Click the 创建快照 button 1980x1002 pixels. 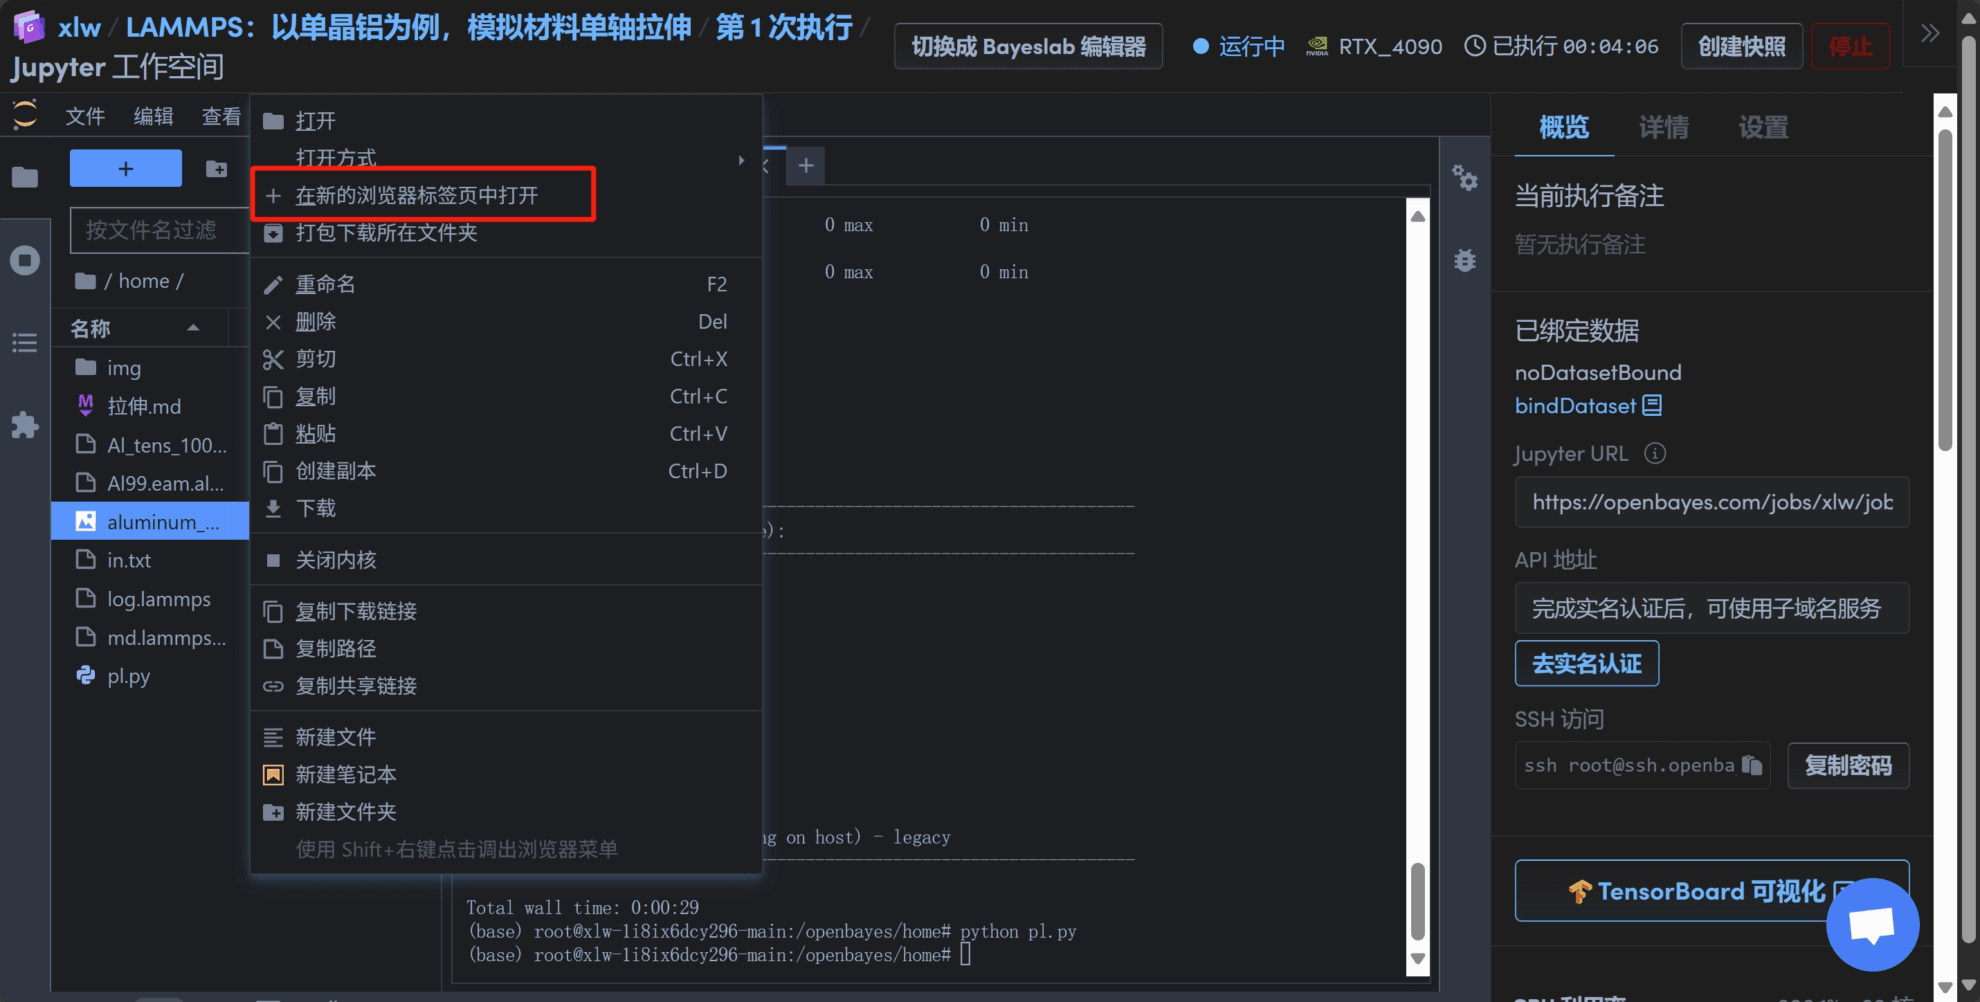(1741, 47)
